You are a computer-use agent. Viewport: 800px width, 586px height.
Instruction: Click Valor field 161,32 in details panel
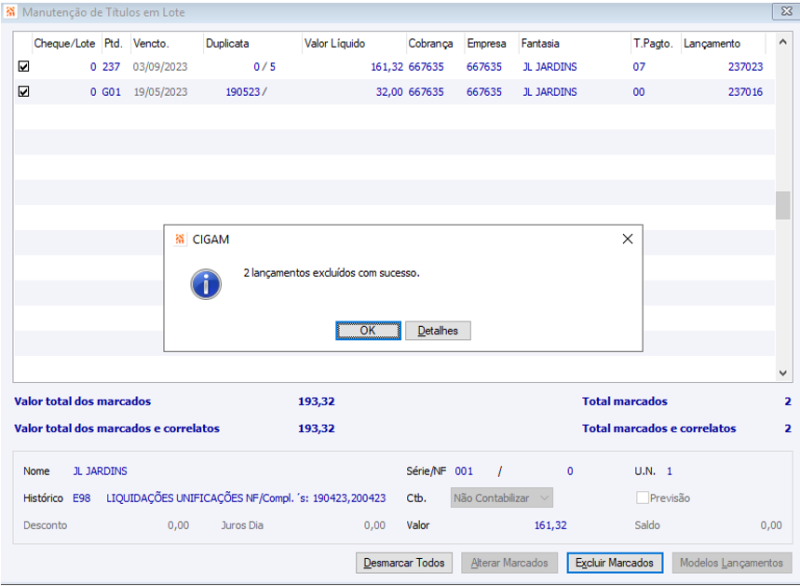click(x=551, y=525)
